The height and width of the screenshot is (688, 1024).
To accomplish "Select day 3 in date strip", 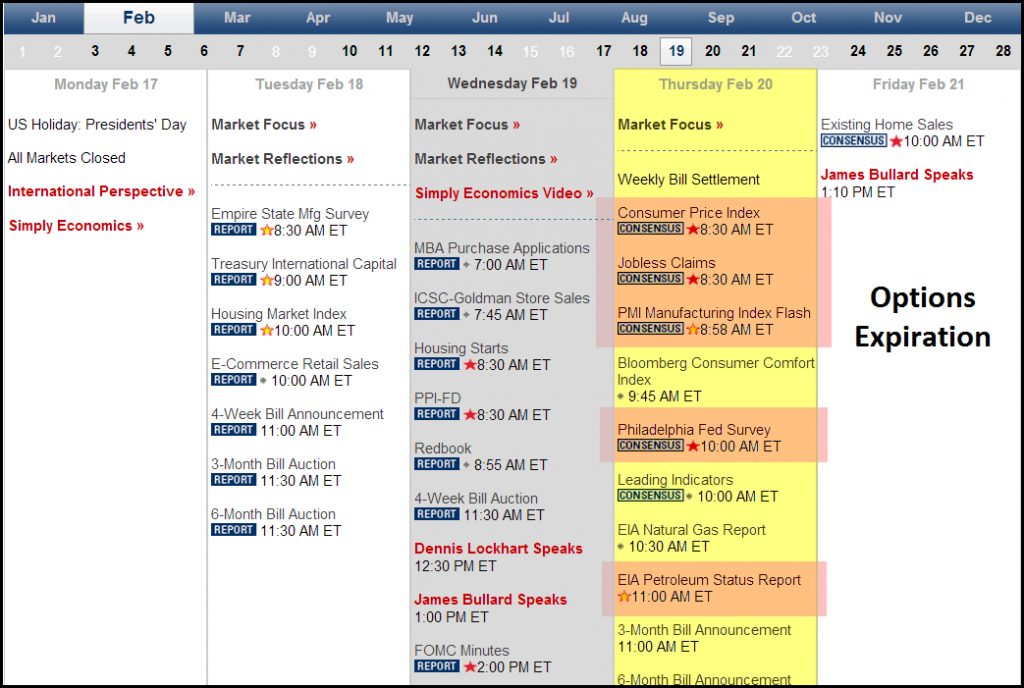I will (95, 51).
